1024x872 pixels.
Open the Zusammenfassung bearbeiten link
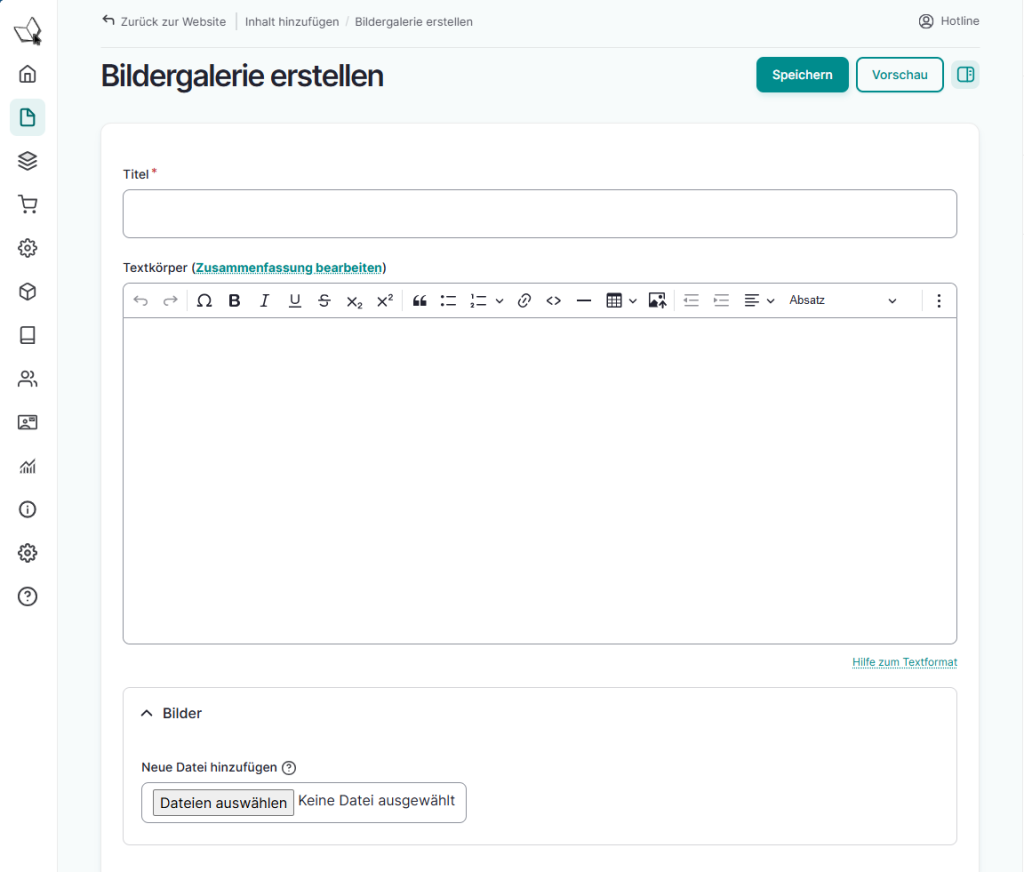pos(289,268)
